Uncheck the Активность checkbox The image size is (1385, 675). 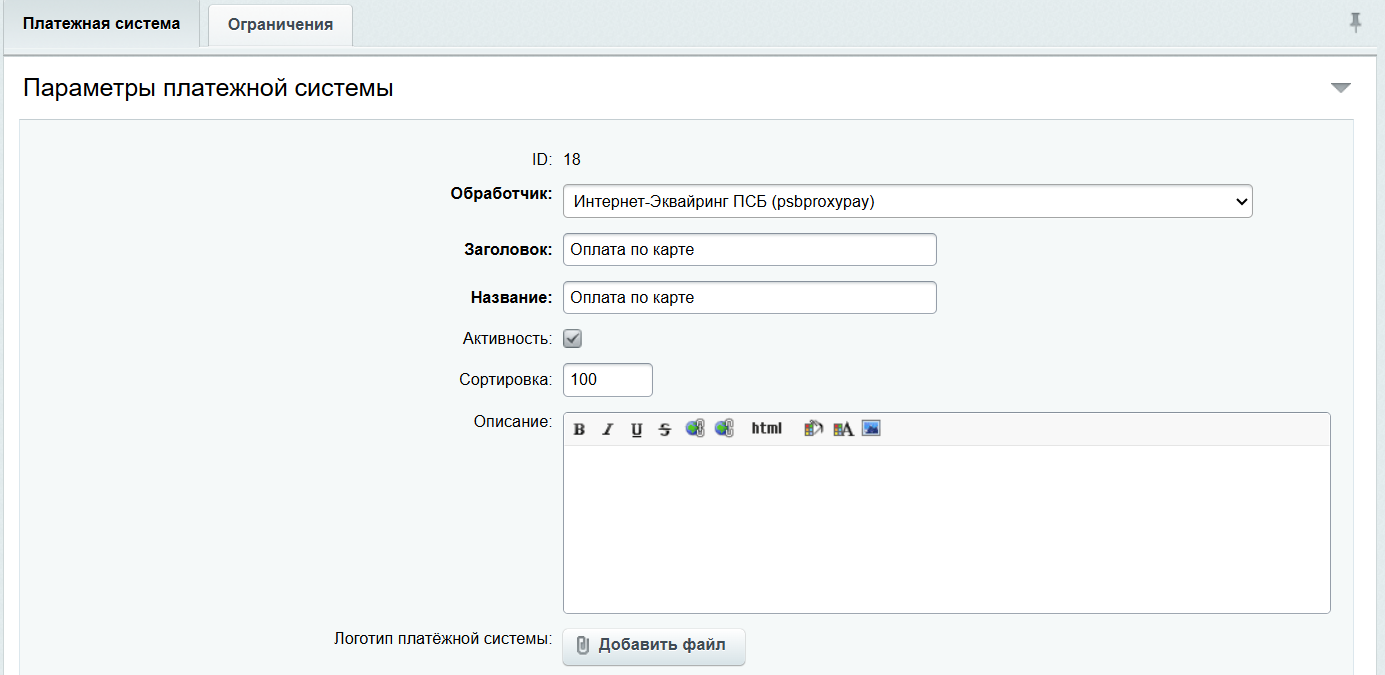(x=573, y=339)
